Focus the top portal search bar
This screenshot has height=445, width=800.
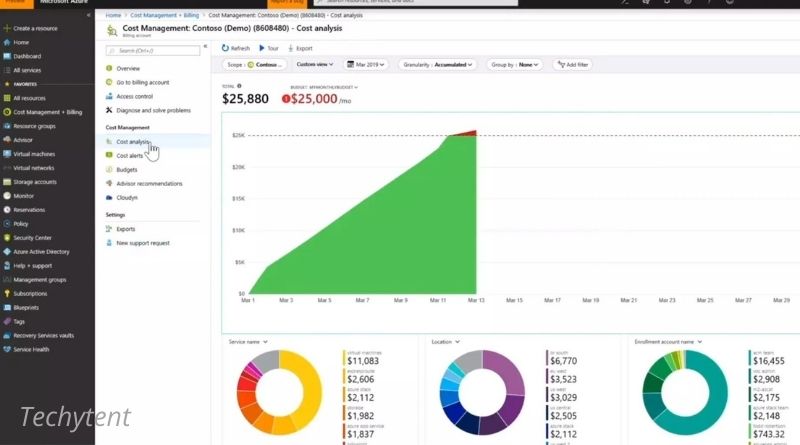tap(415, 2)
